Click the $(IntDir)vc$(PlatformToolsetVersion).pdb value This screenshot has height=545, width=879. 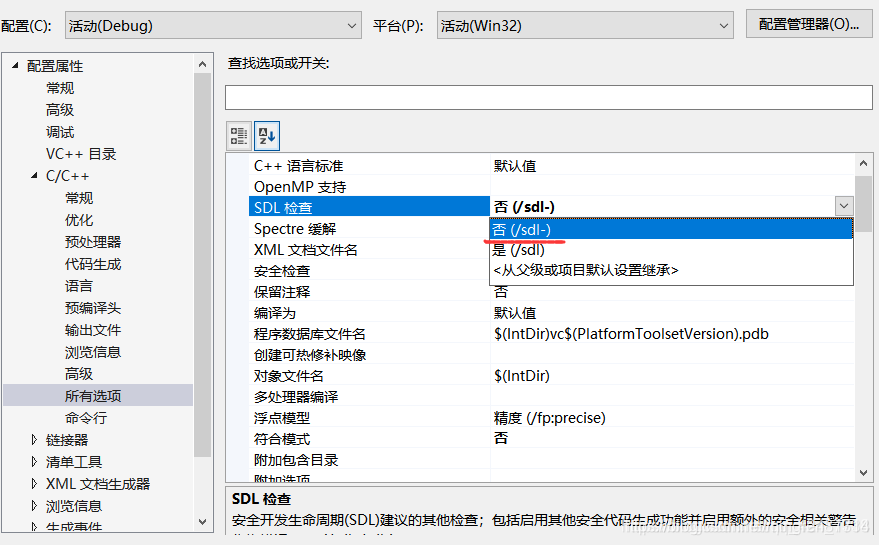[631, 334]
